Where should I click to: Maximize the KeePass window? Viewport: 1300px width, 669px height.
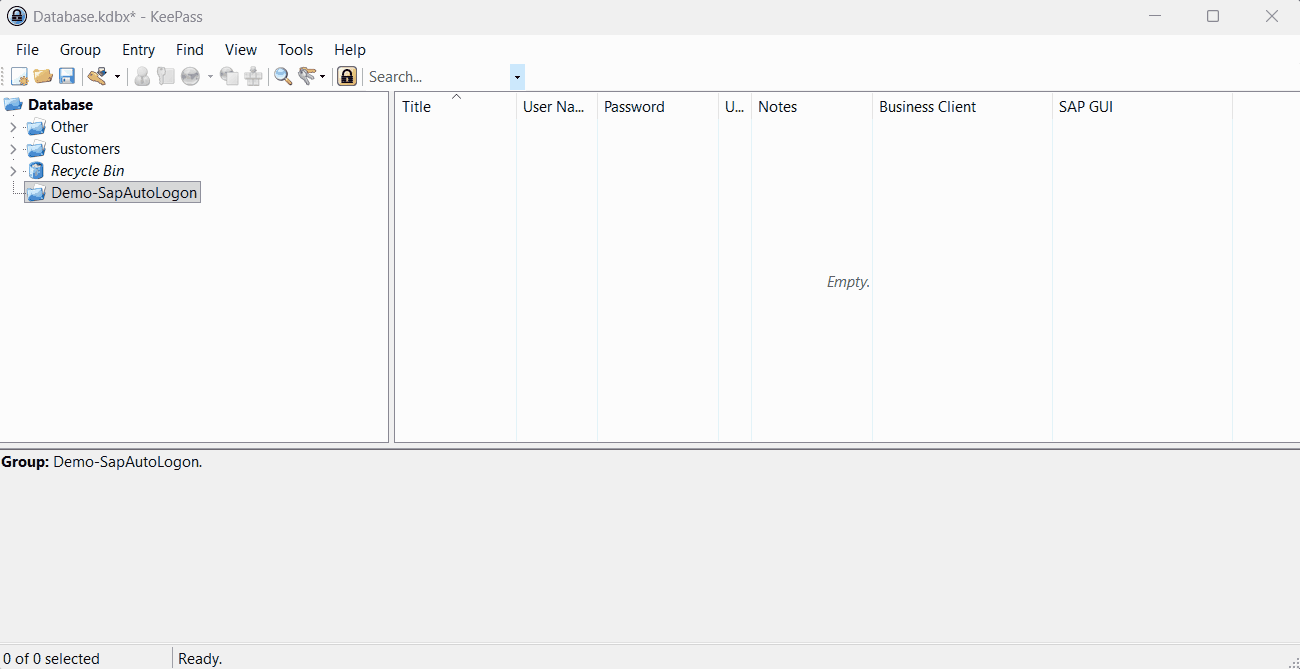pyautogui.click(x=1213, y=16)
